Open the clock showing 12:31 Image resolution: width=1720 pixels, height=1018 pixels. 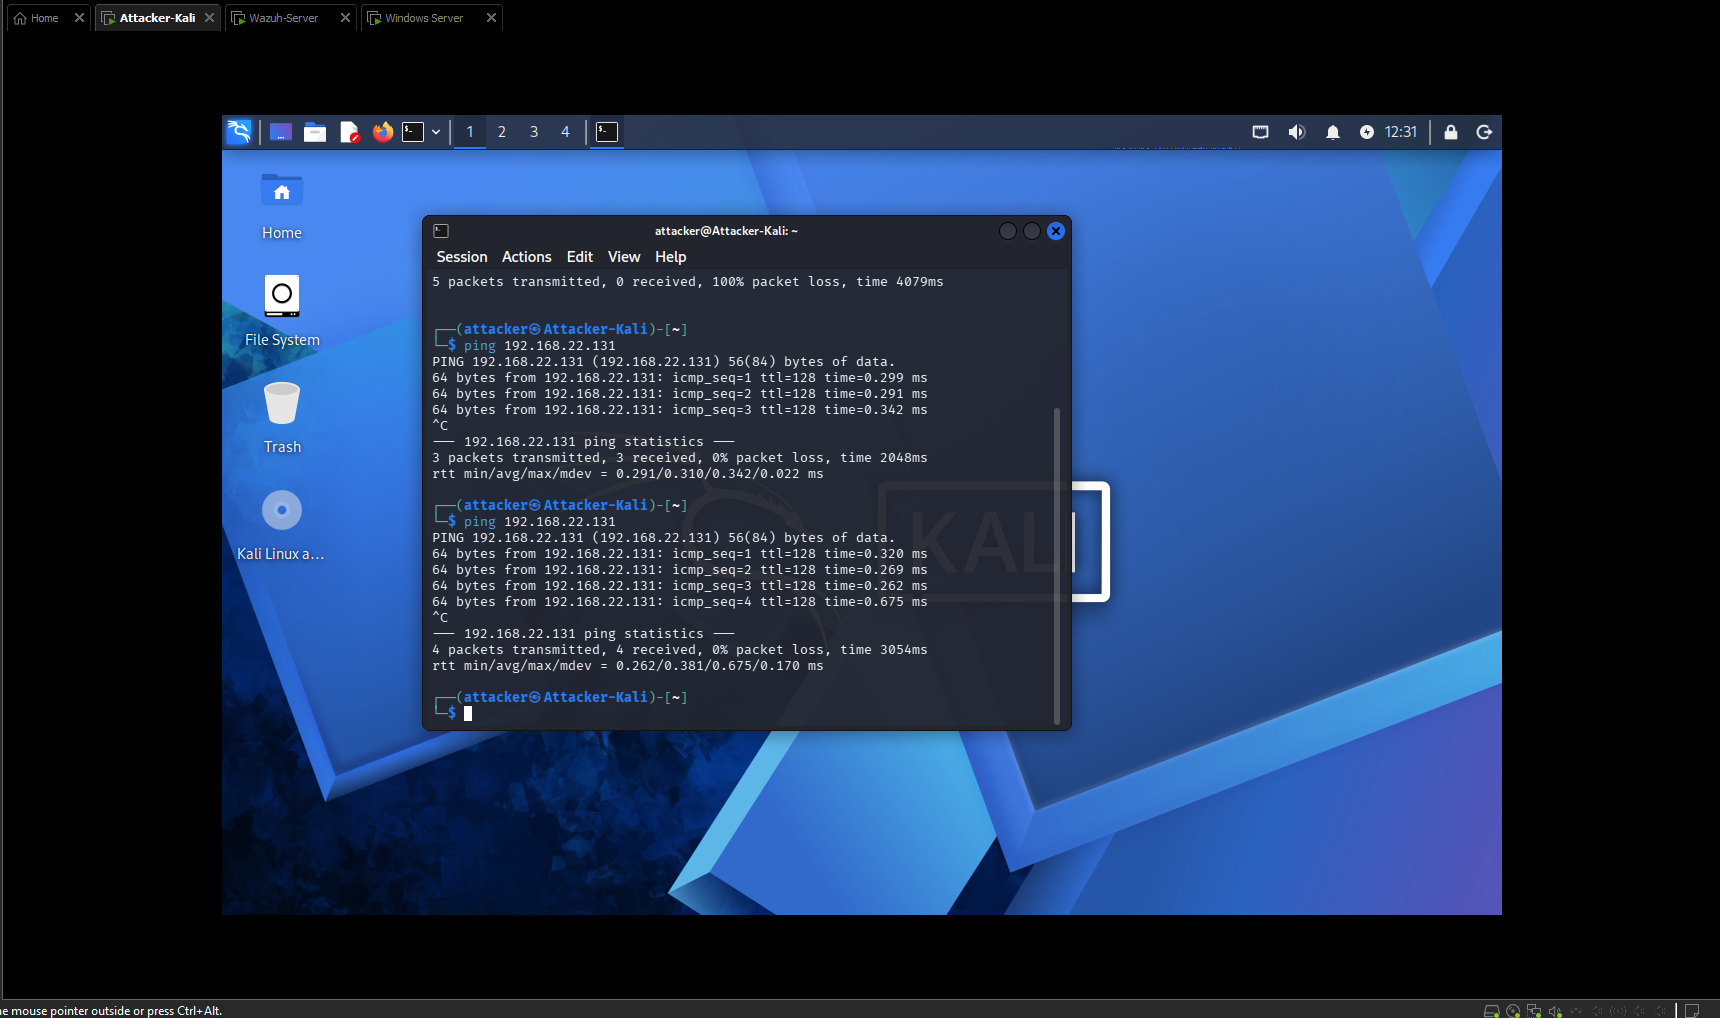pos(1401,132)
